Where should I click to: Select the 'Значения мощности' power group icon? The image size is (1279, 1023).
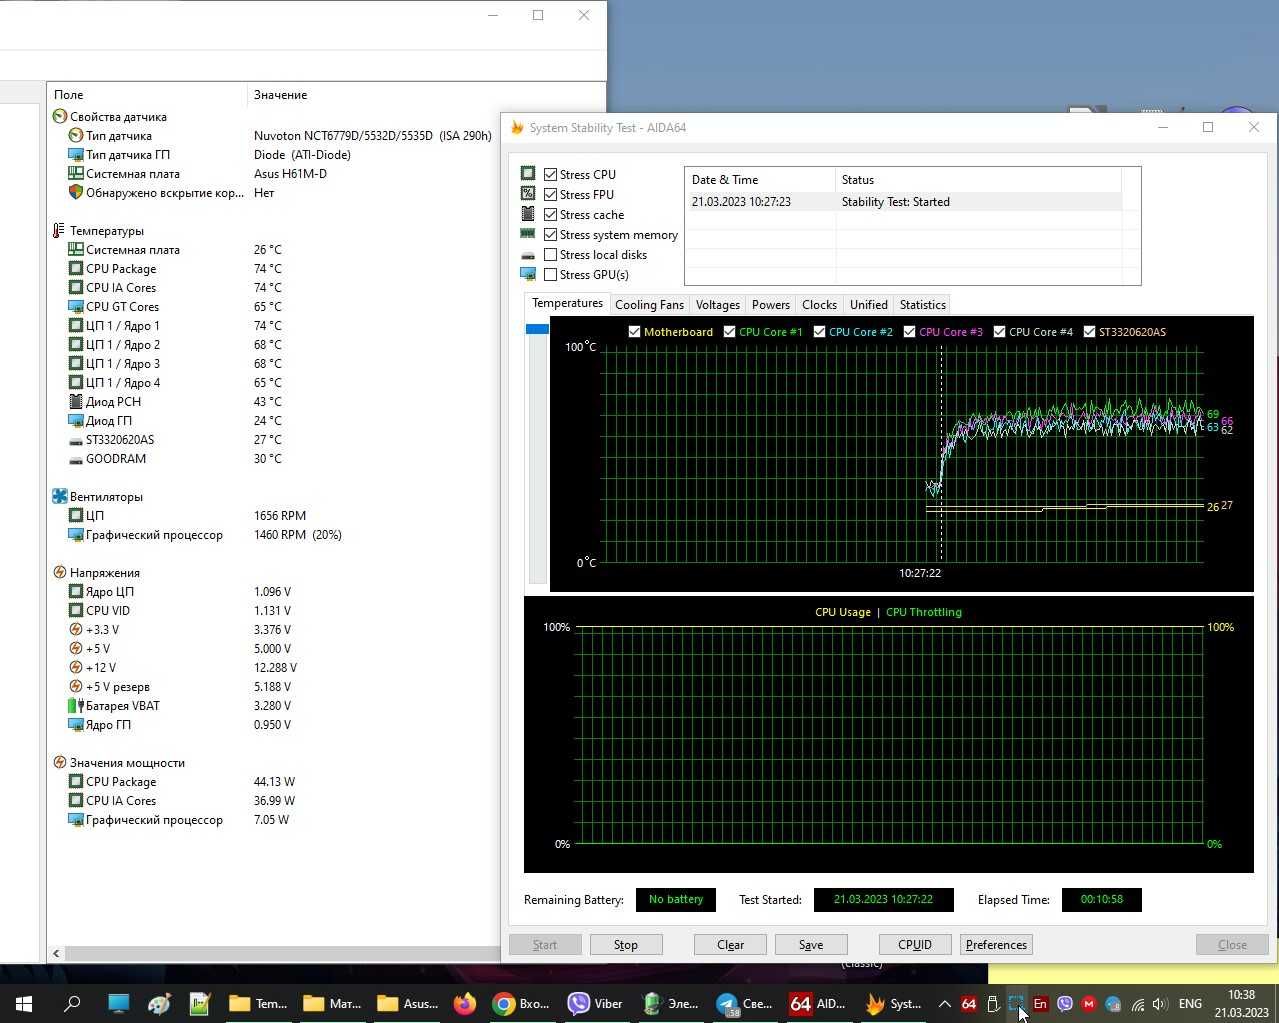[59, 762]
